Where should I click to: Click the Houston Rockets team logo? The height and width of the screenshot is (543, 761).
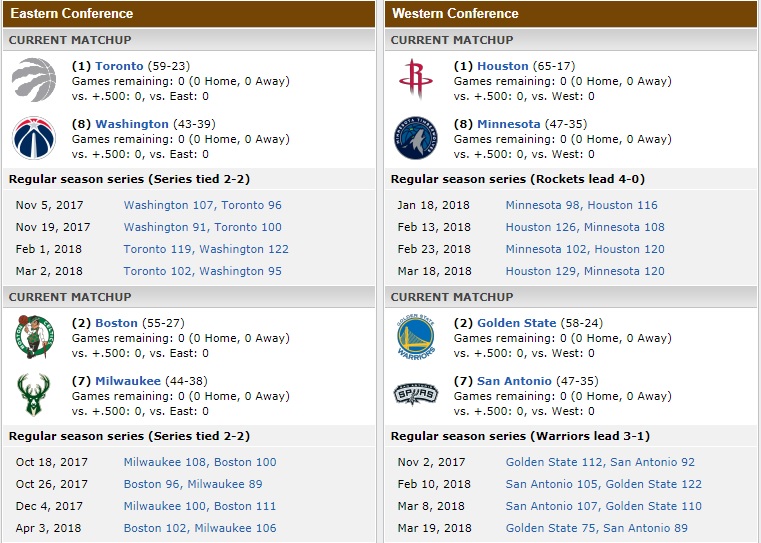[416, 80]
